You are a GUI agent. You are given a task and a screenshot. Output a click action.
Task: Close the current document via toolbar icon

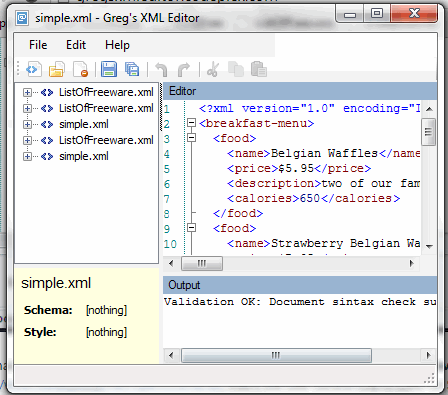tap(80, 69)
